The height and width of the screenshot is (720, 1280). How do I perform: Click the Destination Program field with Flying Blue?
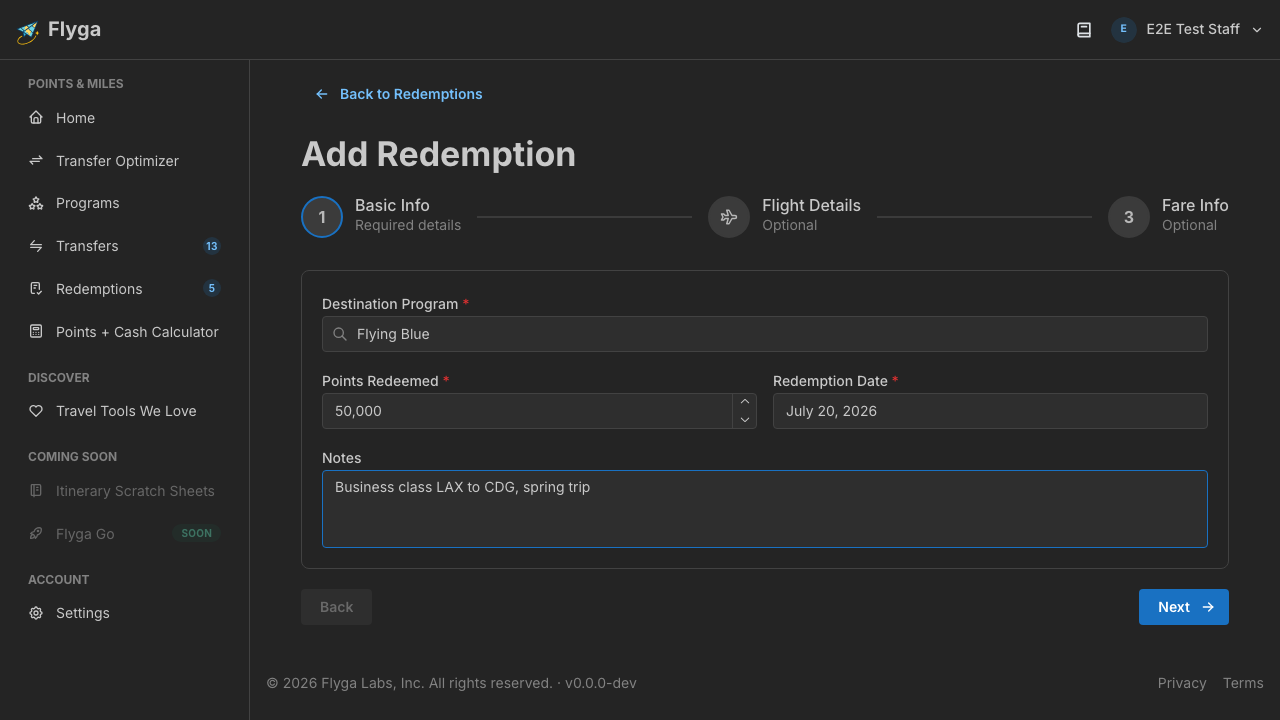pos(765,334)
